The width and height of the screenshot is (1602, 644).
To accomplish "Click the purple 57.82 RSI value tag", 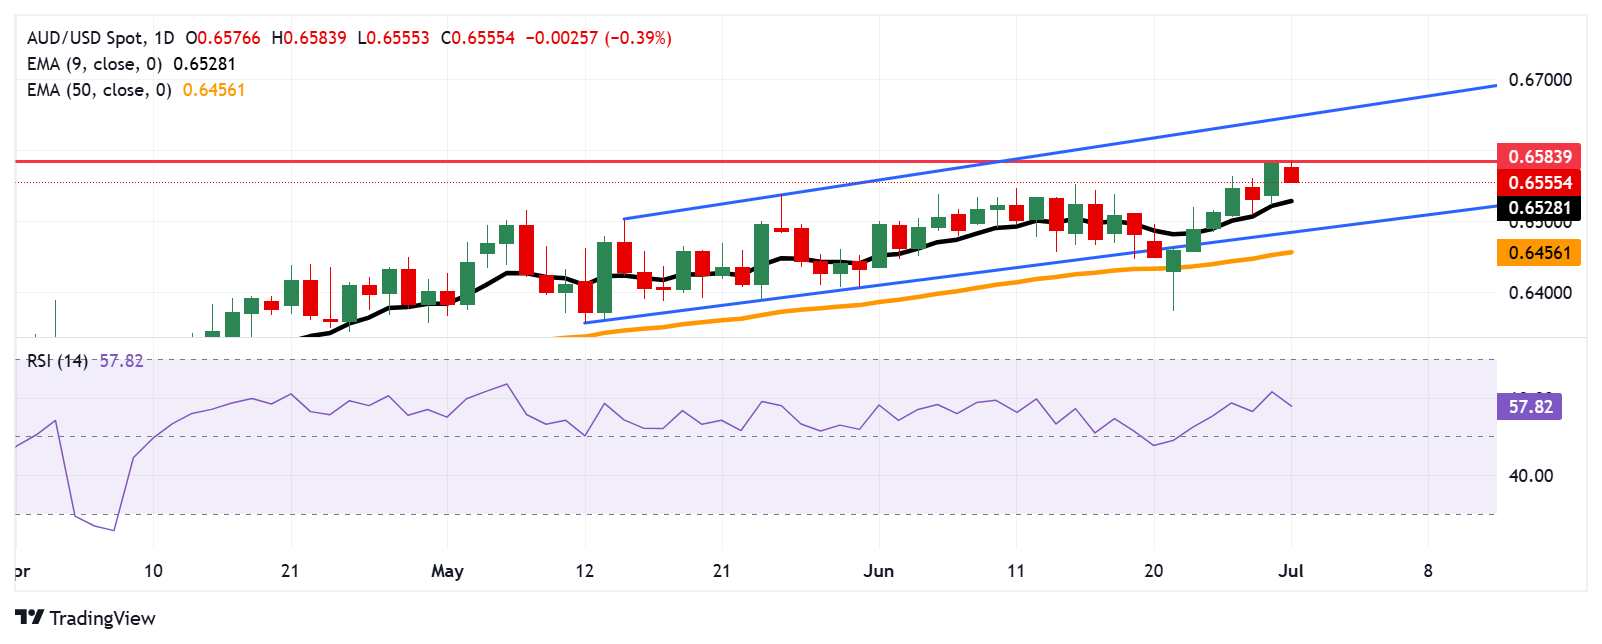I will point(1529,406).
